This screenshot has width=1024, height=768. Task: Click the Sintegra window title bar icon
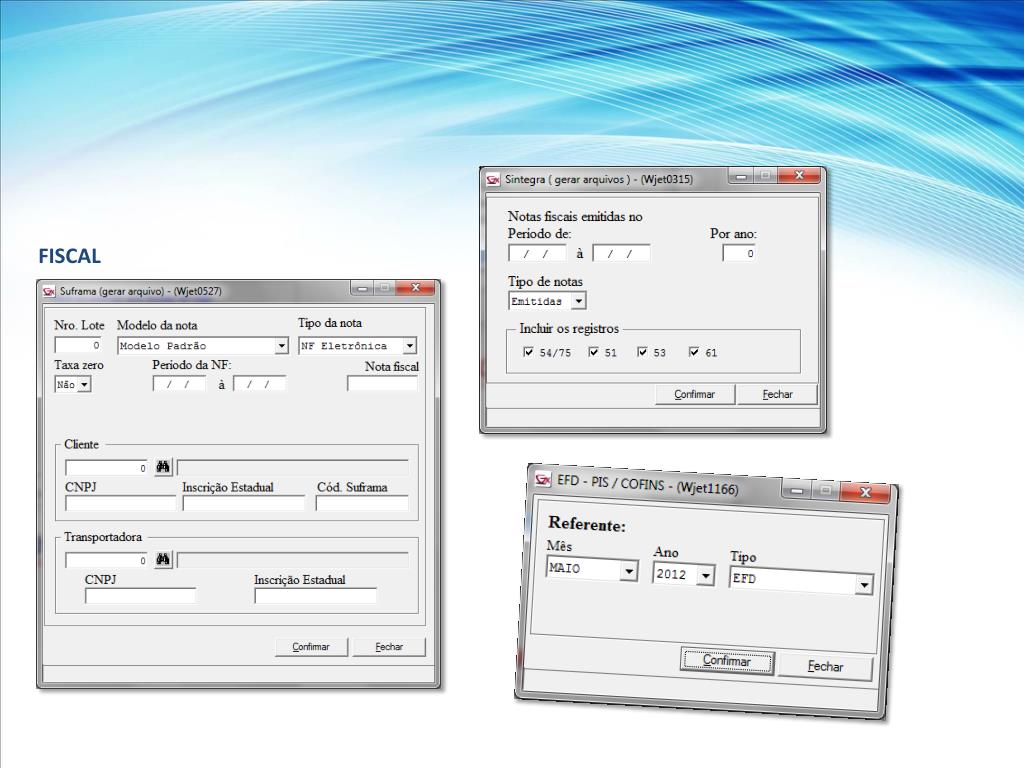coord(493,179)
